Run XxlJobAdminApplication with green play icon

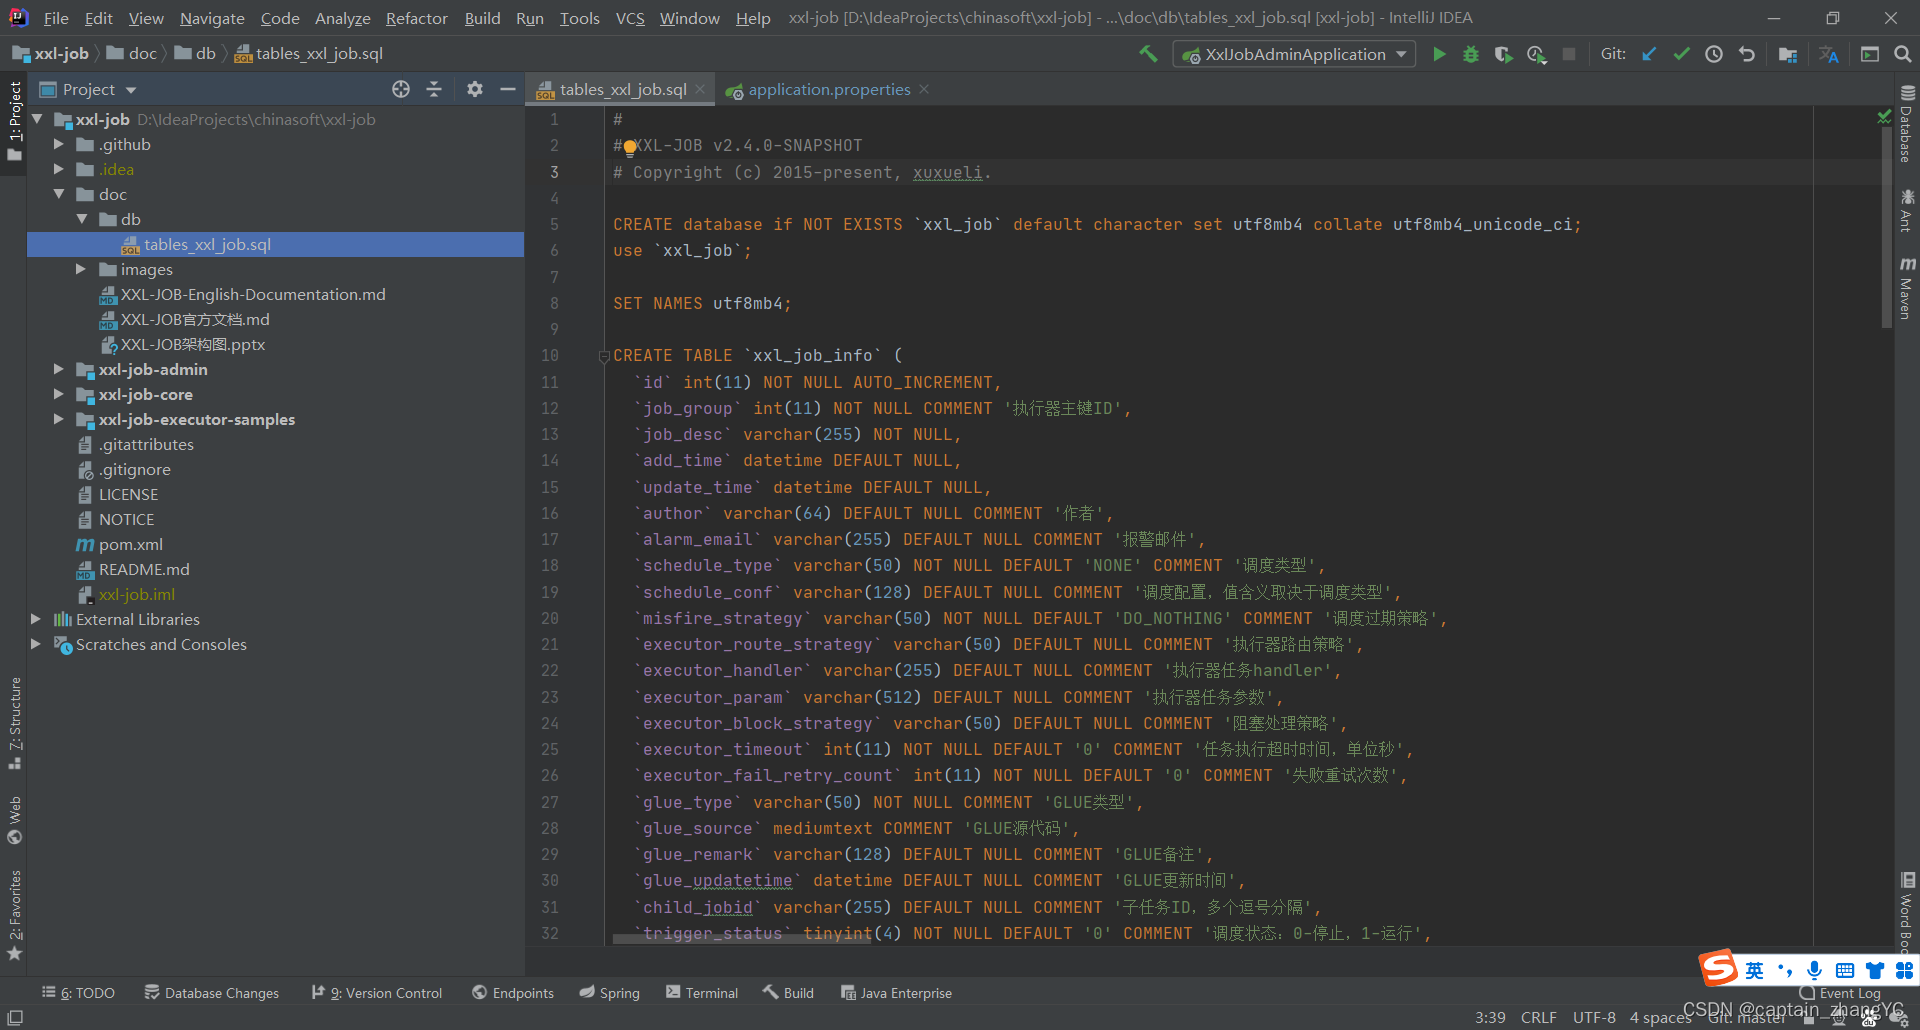1439,54
